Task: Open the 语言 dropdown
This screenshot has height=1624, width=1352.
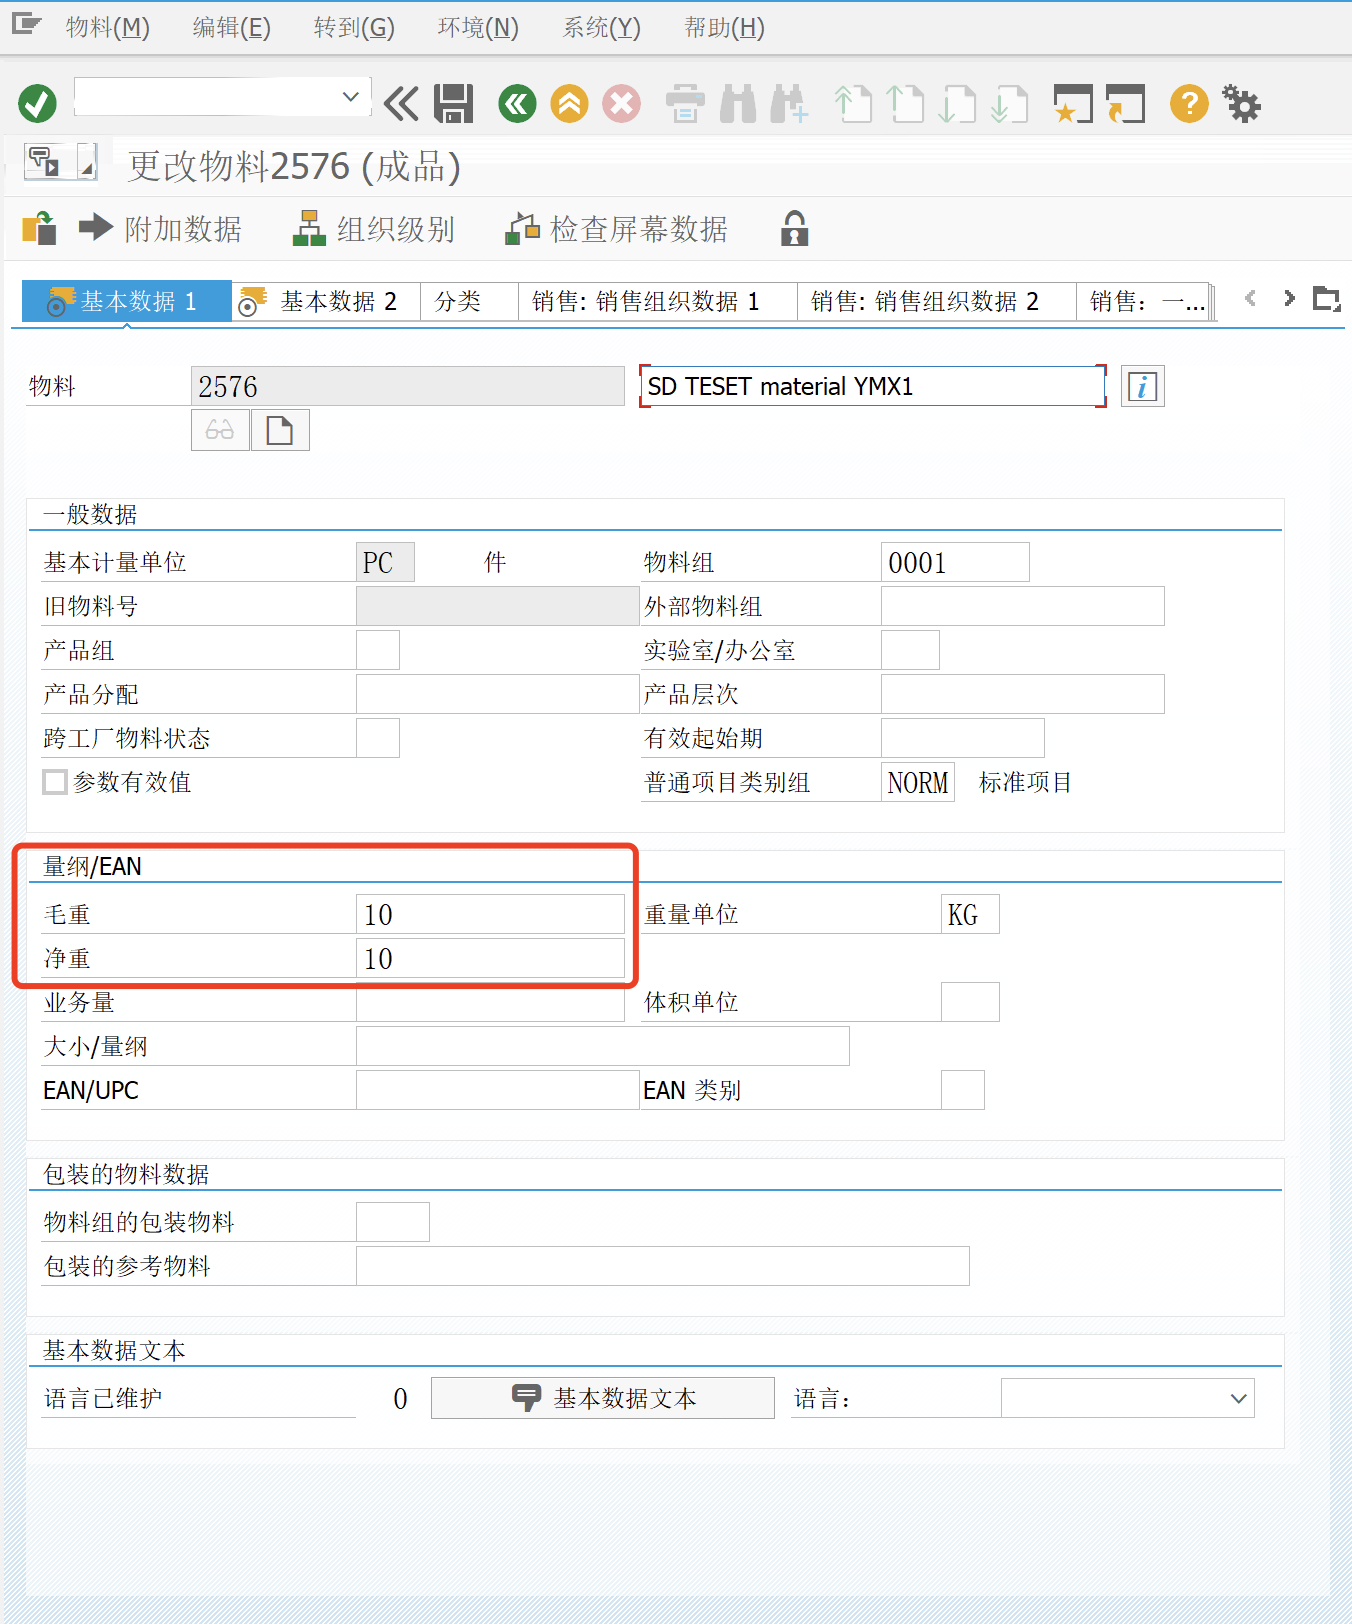Action: tap(1127, 1398)
